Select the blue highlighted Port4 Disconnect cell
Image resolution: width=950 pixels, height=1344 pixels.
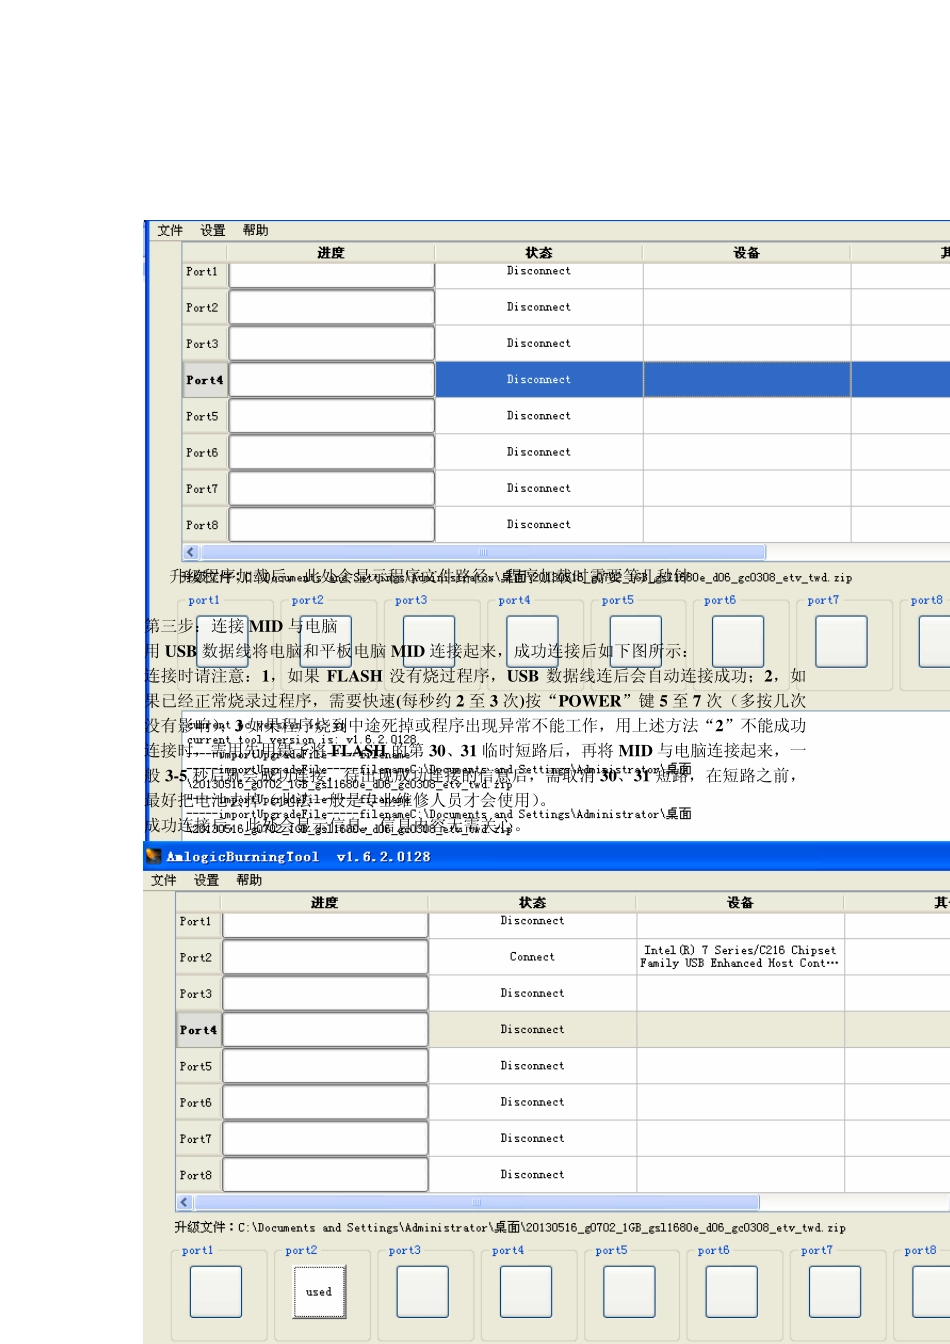[x=538, y=380]
